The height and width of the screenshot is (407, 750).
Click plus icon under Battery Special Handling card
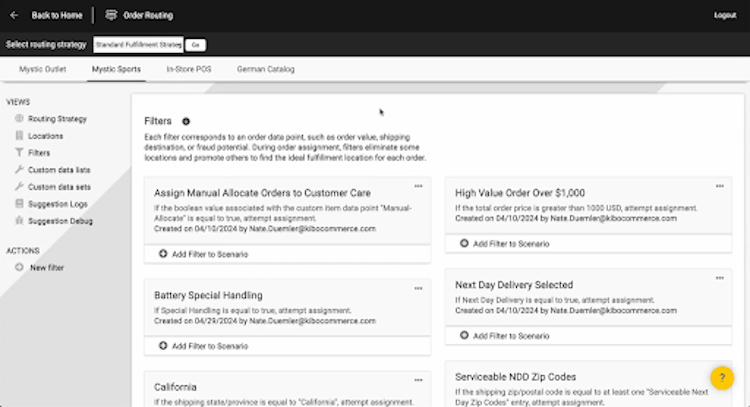pos(163,346)
